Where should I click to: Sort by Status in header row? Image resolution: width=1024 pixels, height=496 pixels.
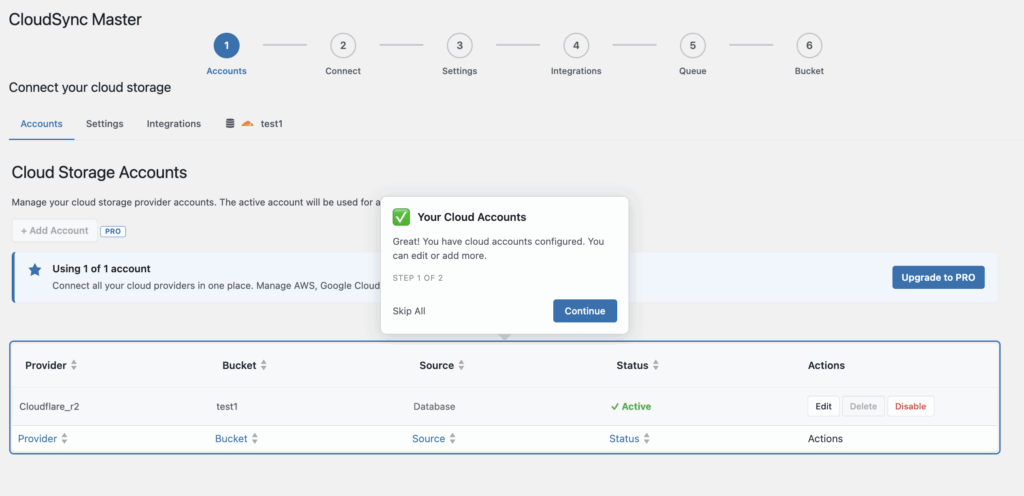coord(655,366)
